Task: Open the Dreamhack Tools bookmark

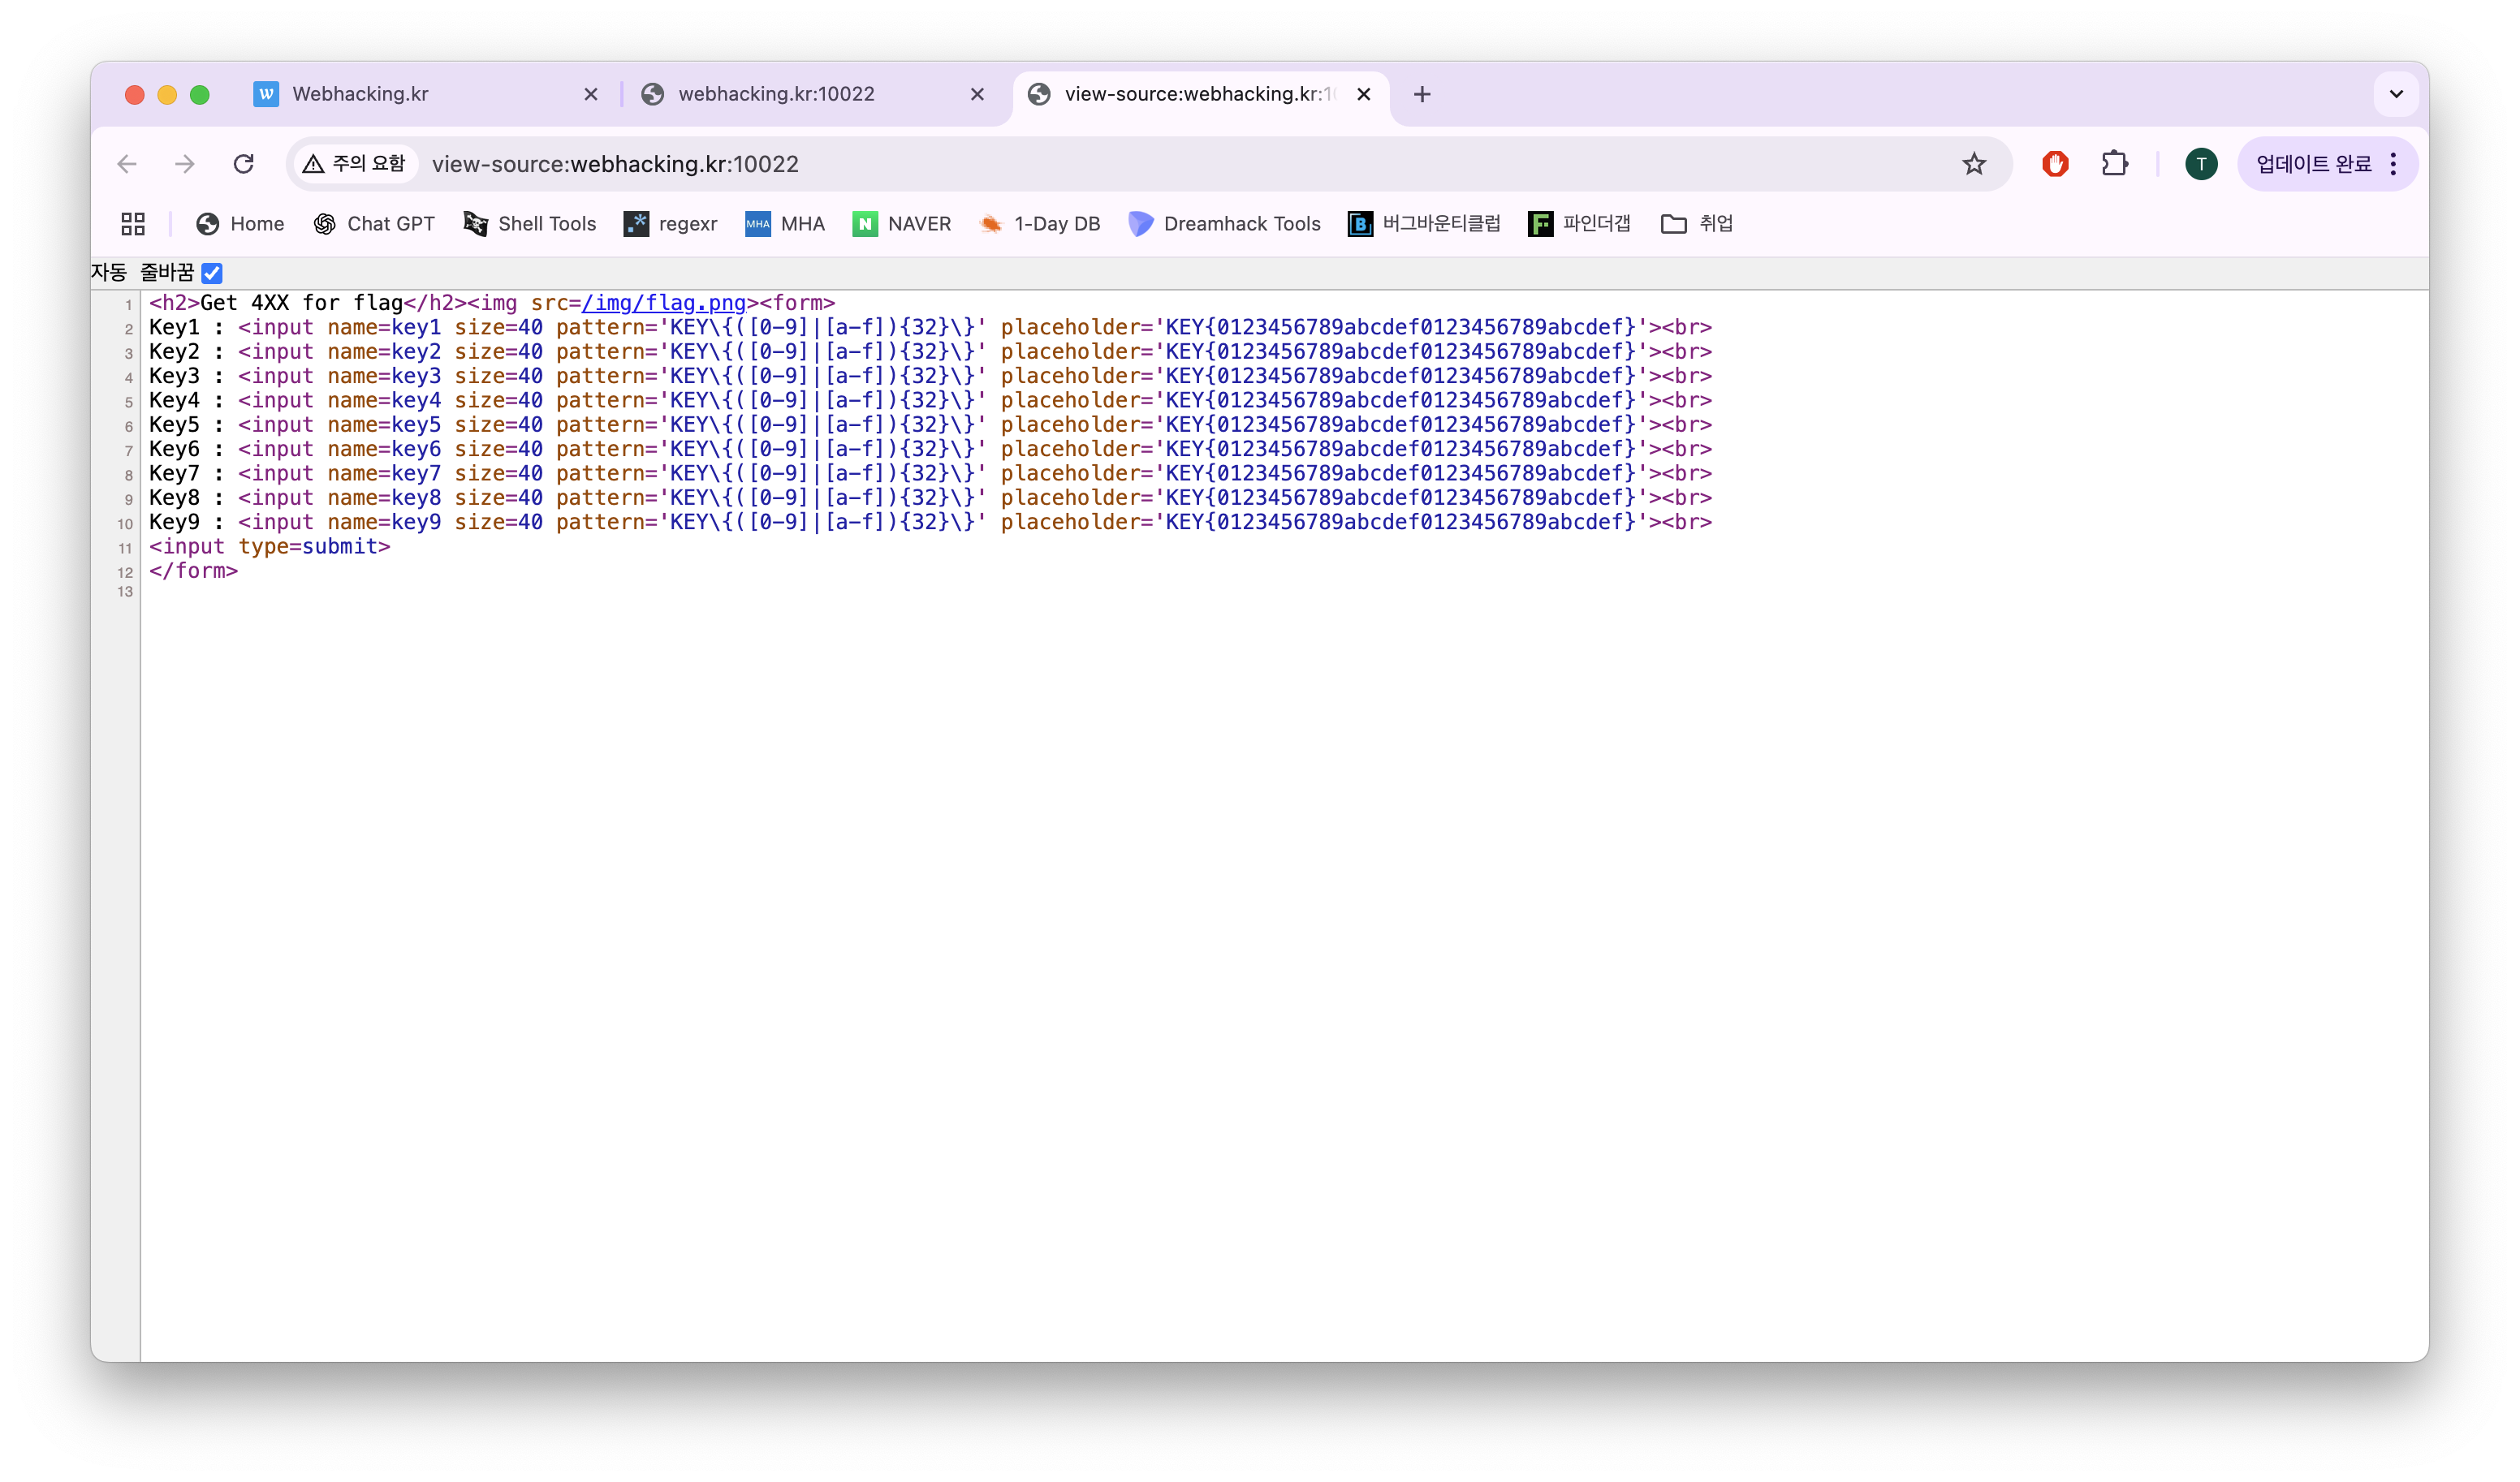Action: (x=1225, y=224)
